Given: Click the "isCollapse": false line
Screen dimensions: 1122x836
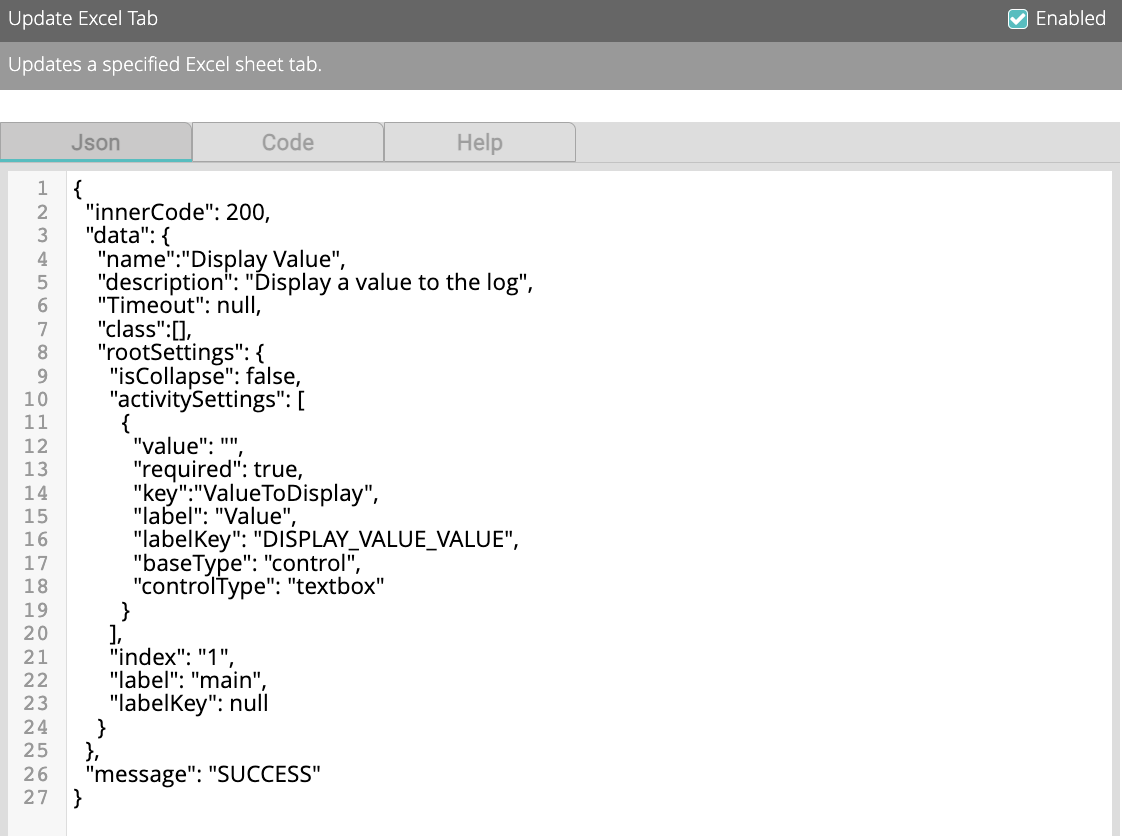Looking at the screenshot, I should click(x=205, y=375).
